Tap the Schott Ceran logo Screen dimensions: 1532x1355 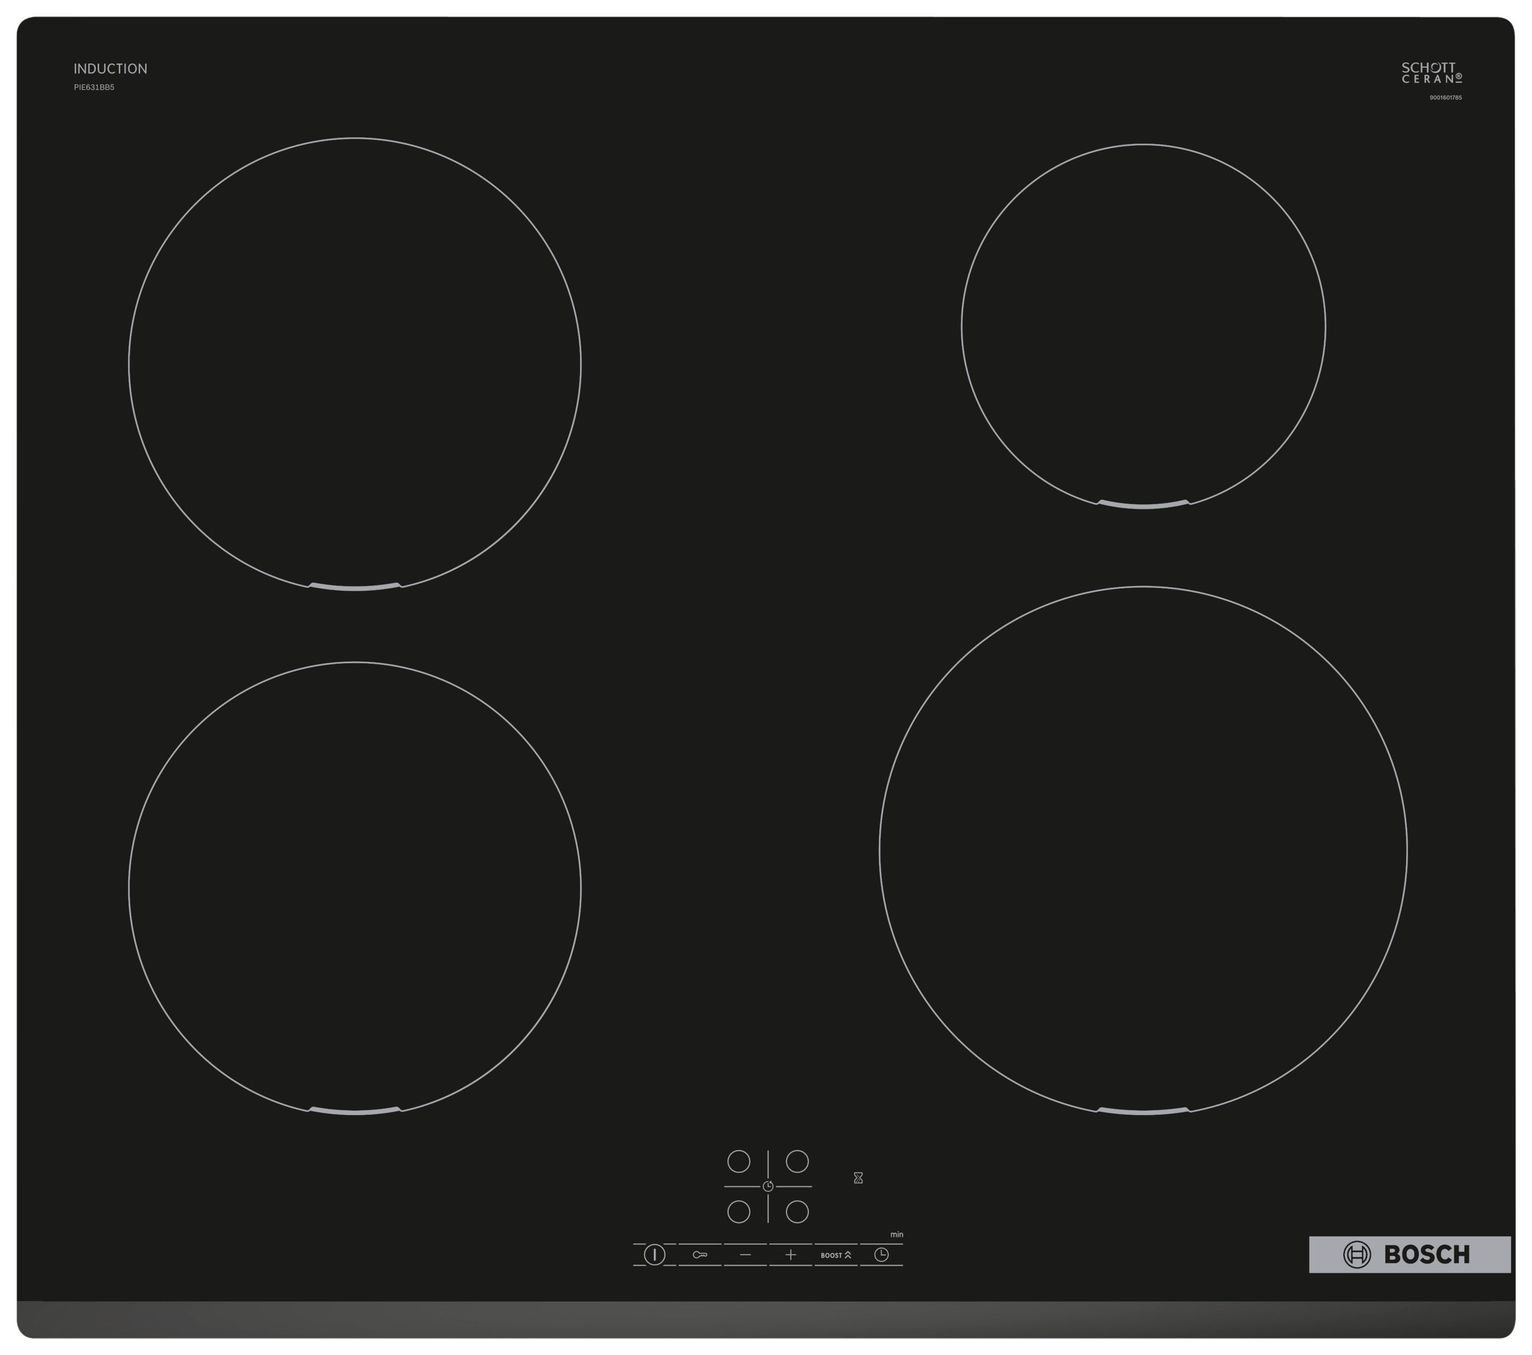click(x=1432, y=70)
